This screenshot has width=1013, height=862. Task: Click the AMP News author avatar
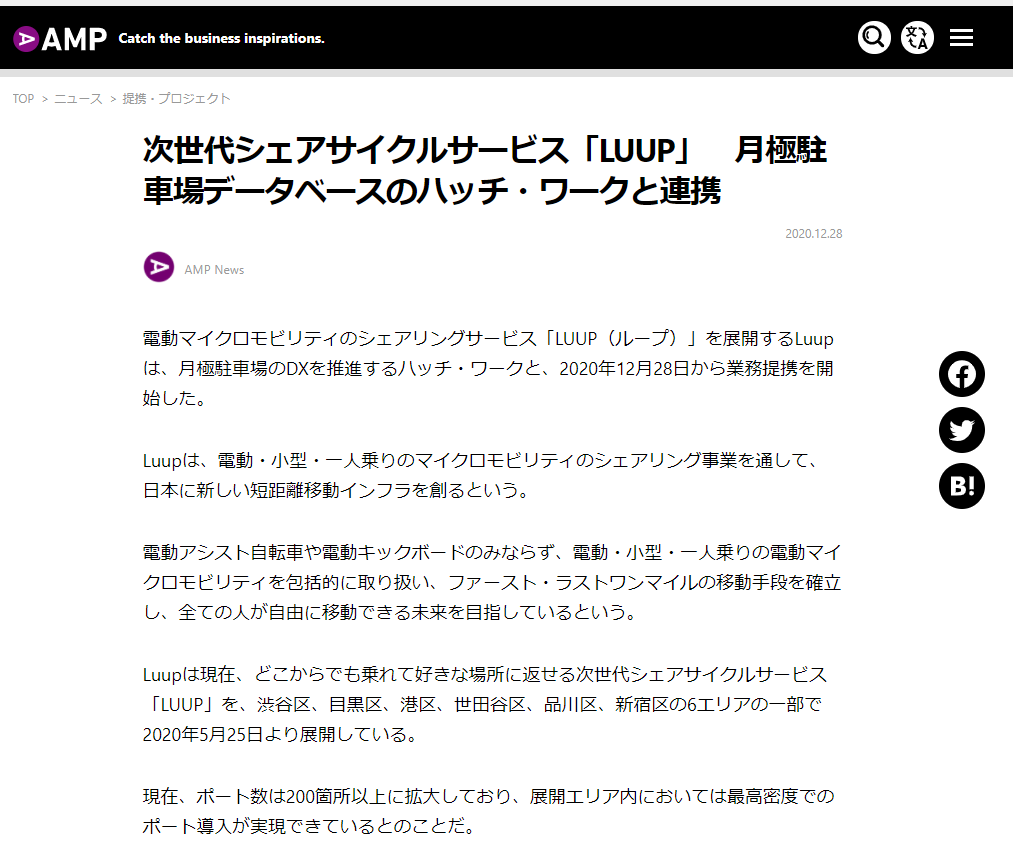pos(159,268)
